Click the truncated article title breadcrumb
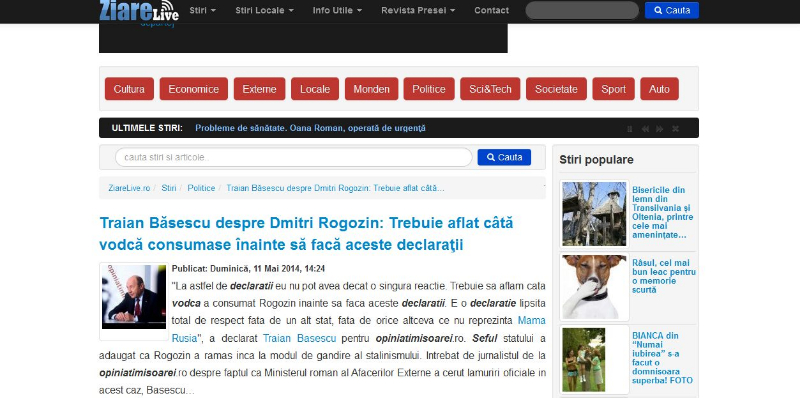Viewport: 800px width, 398px height. (335, 188)
